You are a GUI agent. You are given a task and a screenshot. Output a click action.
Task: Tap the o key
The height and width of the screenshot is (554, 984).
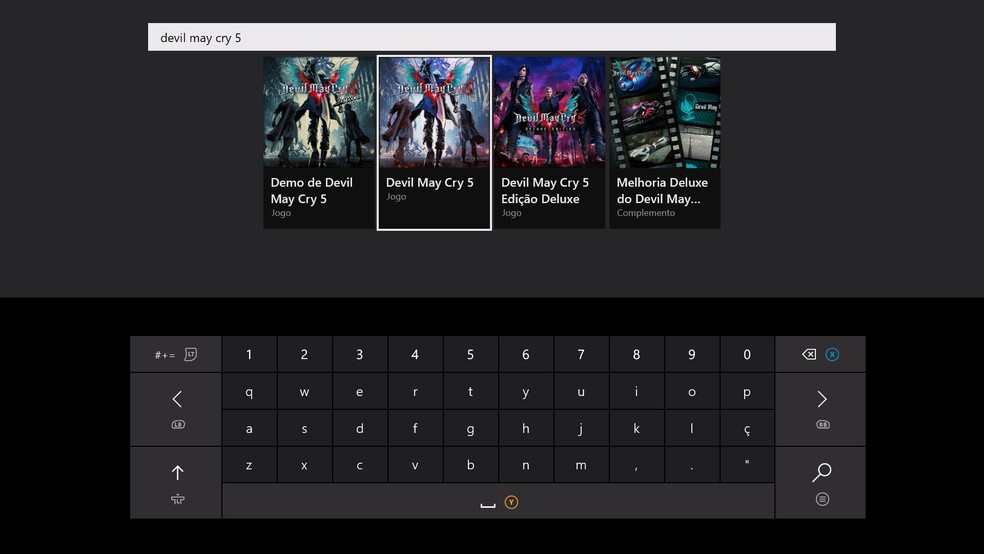tap(692, 392)
